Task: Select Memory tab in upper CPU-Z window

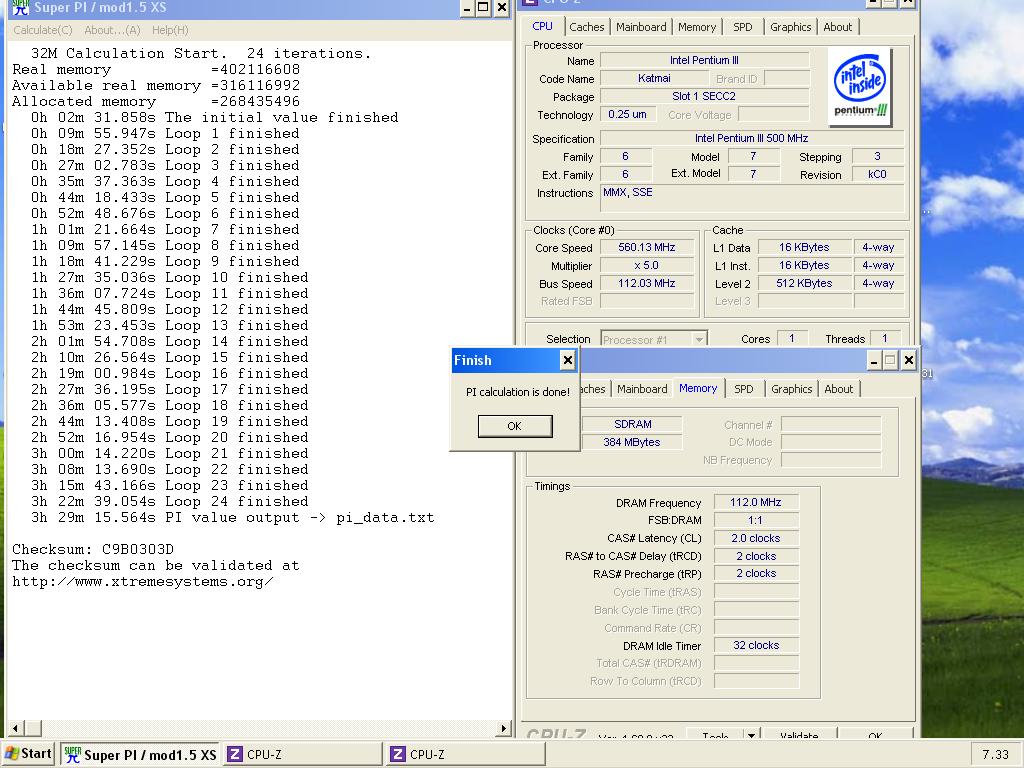Action: (x=696, y=27)
